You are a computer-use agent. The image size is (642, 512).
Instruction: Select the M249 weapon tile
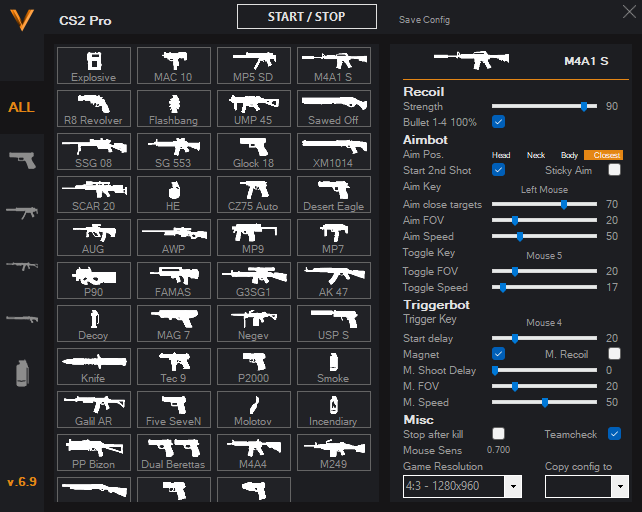coord(334,453)
